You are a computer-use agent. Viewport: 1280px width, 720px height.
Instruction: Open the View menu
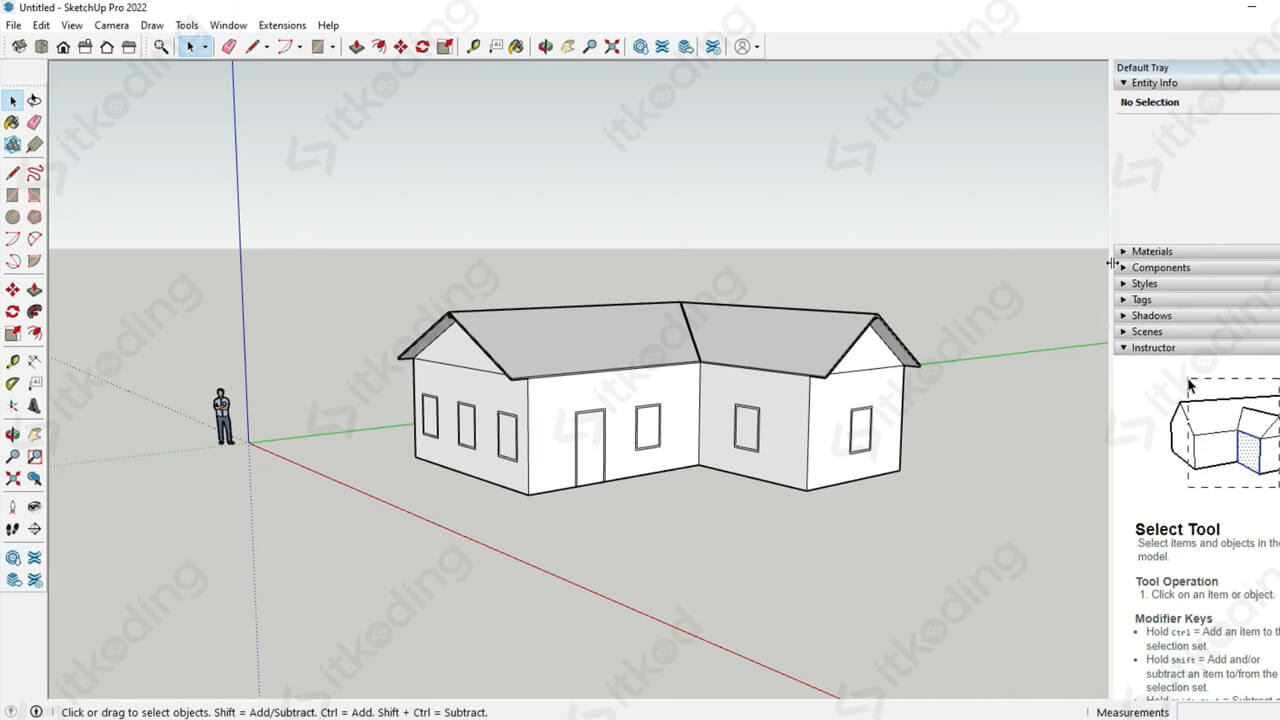click(x=72, y=25)
